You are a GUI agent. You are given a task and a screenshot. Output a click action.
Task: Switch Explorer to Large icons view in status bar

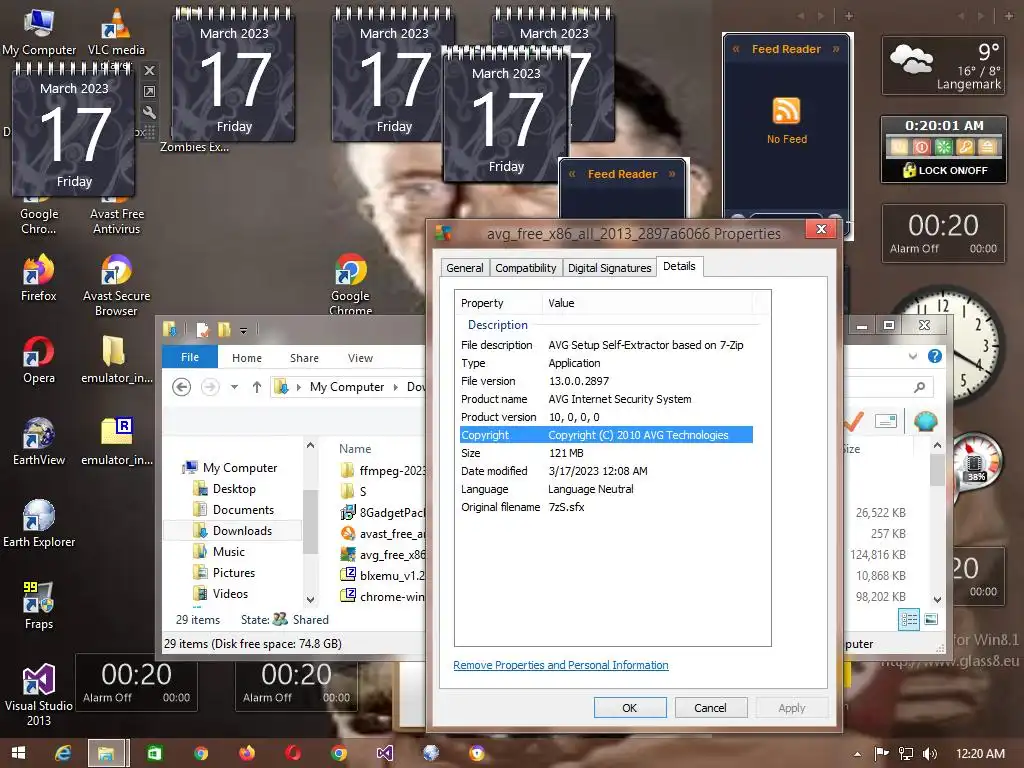coord(931,619)
